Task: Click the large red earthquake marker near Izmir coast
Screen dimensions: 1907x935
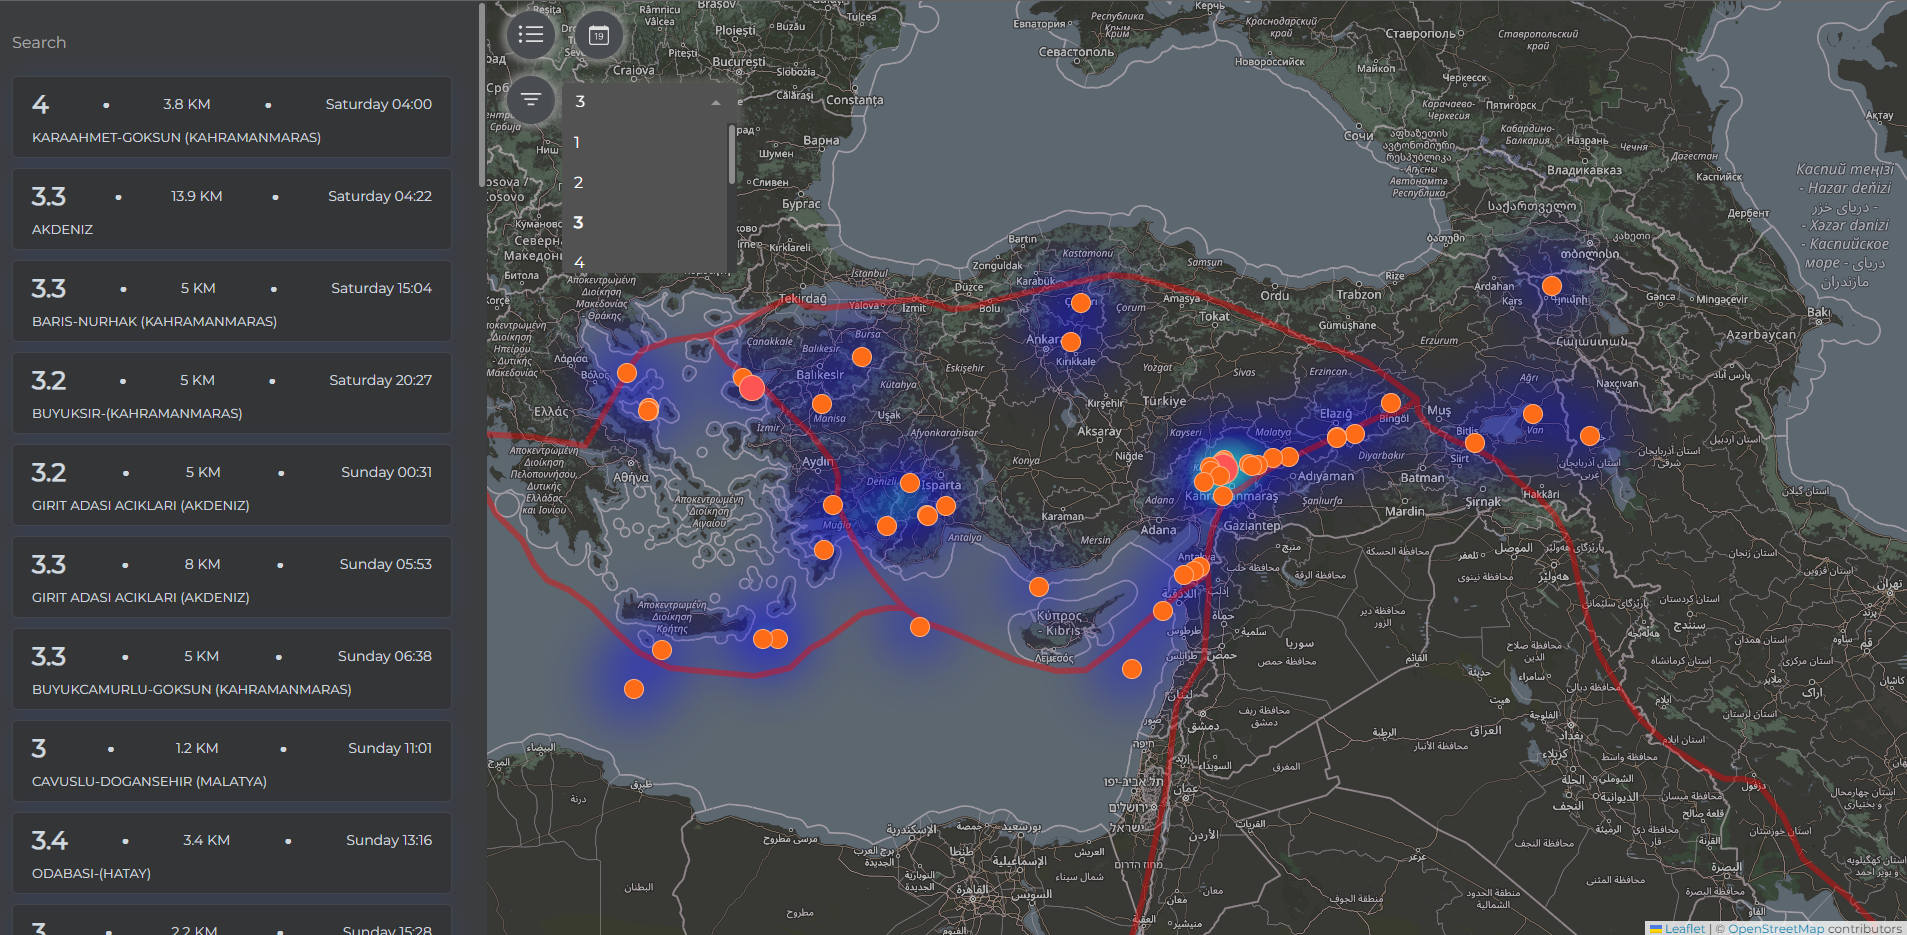Action: pos(753,388)
